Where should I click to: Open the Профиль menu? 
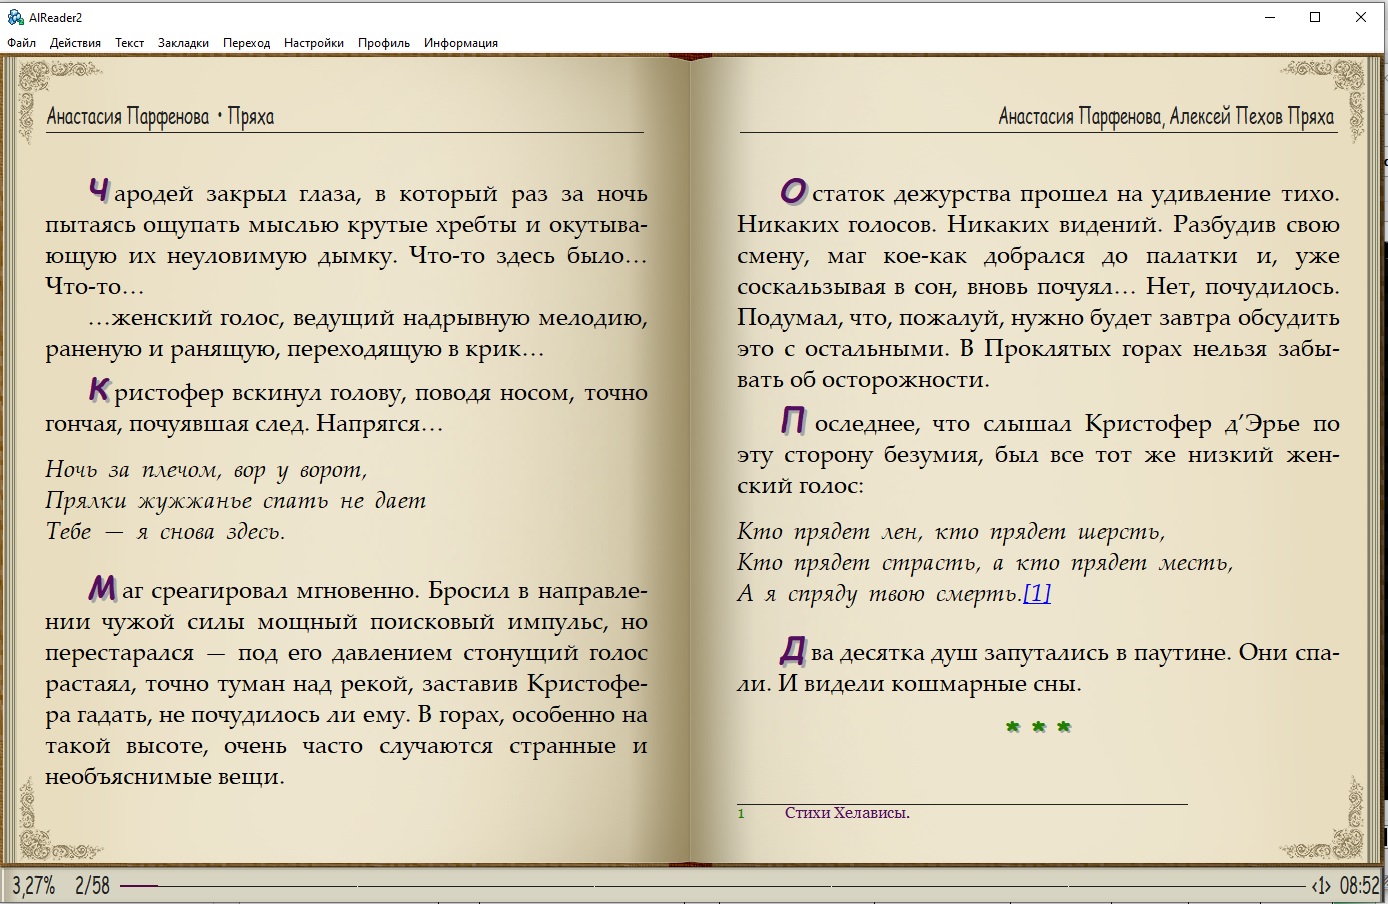tap(384, 43)
